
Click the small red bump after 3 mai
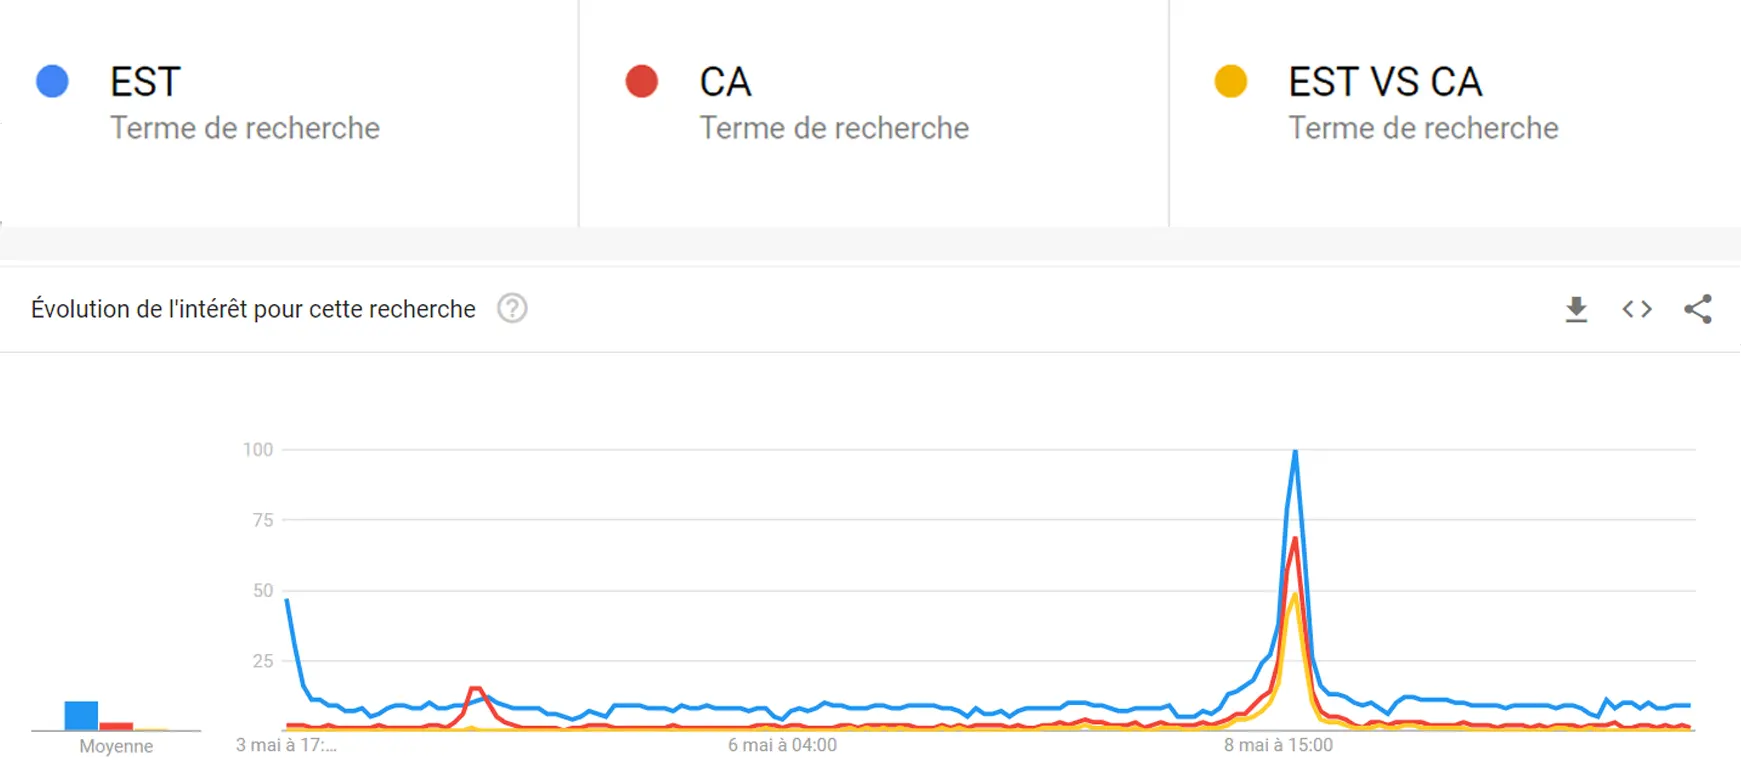476,688
